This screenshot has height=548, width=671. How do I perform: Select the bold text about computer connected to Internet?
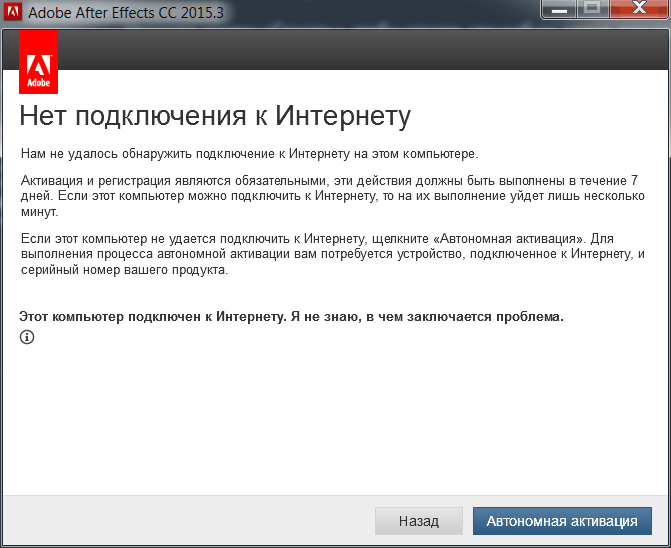(291, 317)
